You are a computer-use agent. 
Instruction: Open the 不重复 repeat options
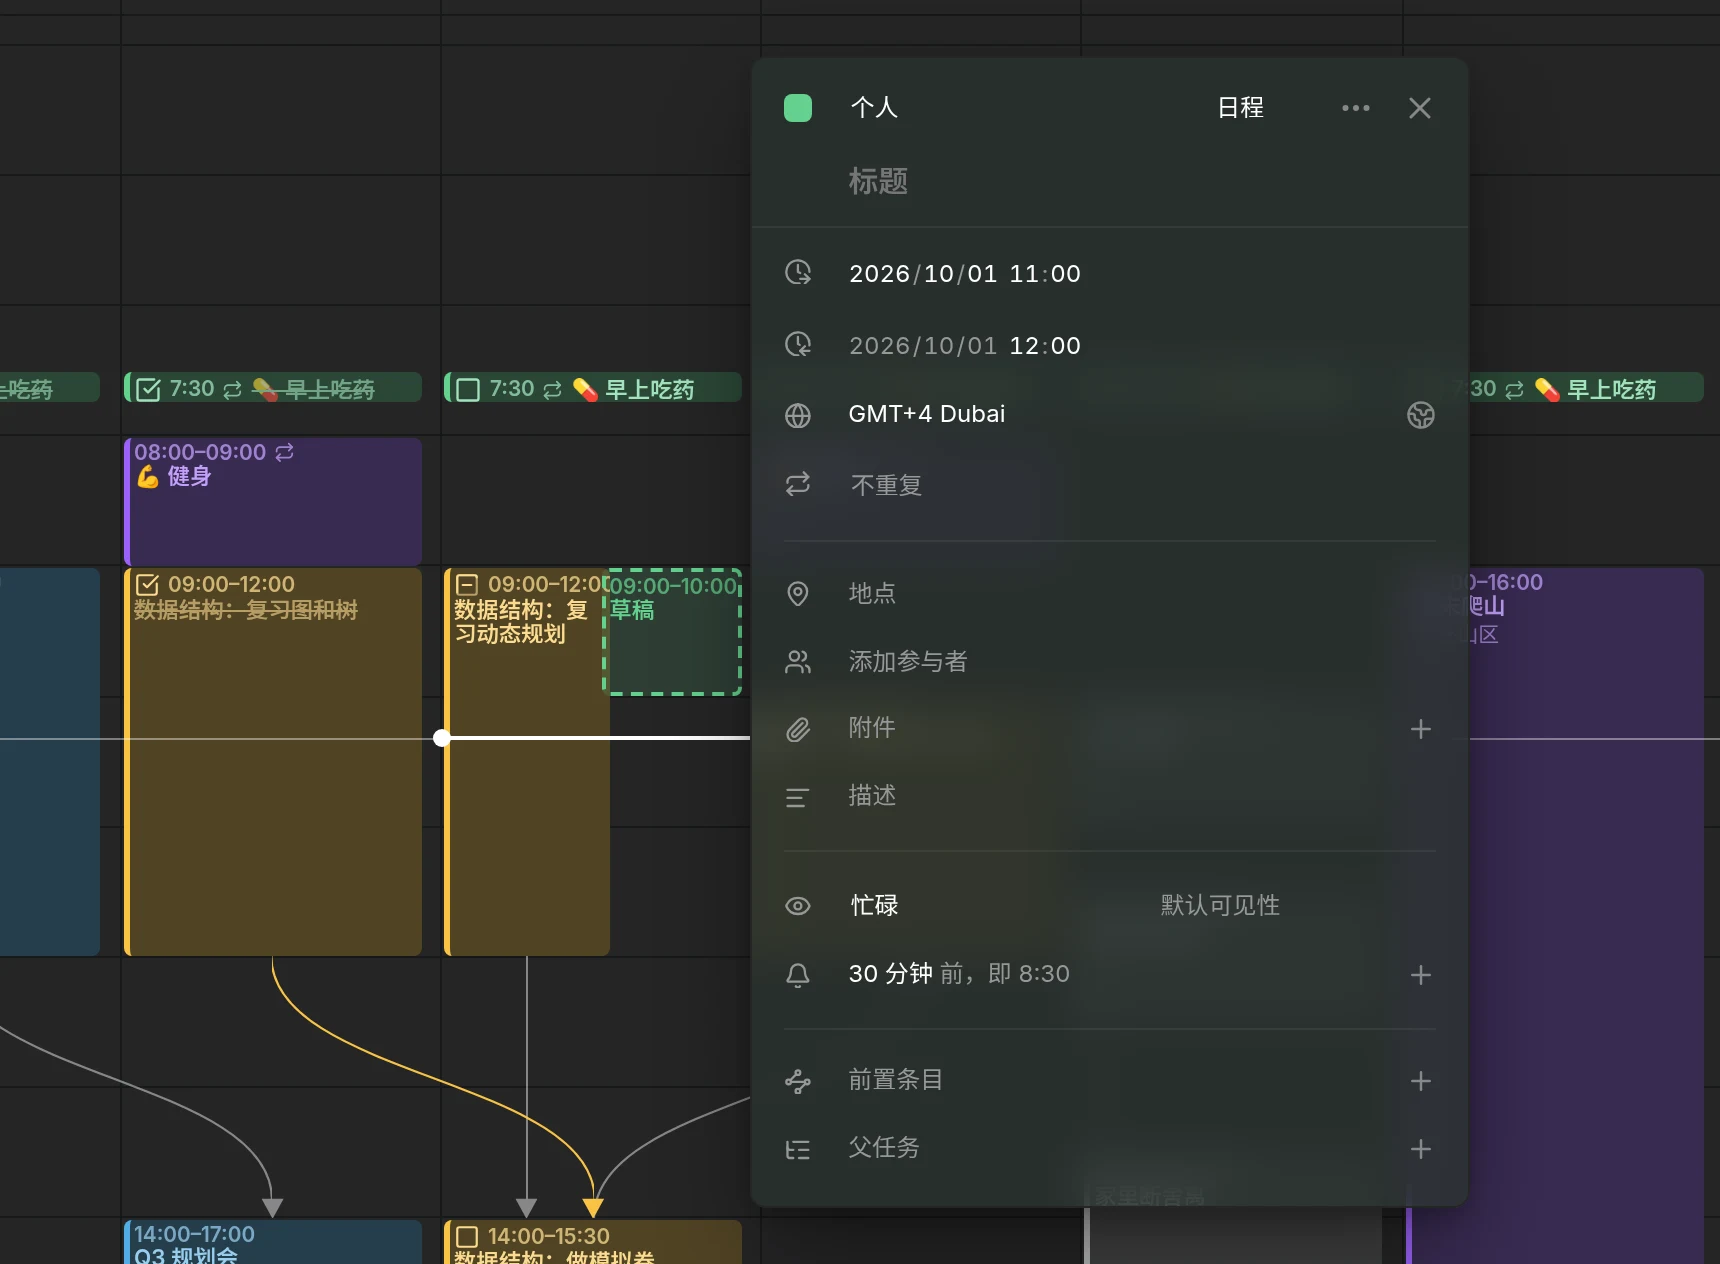(886, 486)
